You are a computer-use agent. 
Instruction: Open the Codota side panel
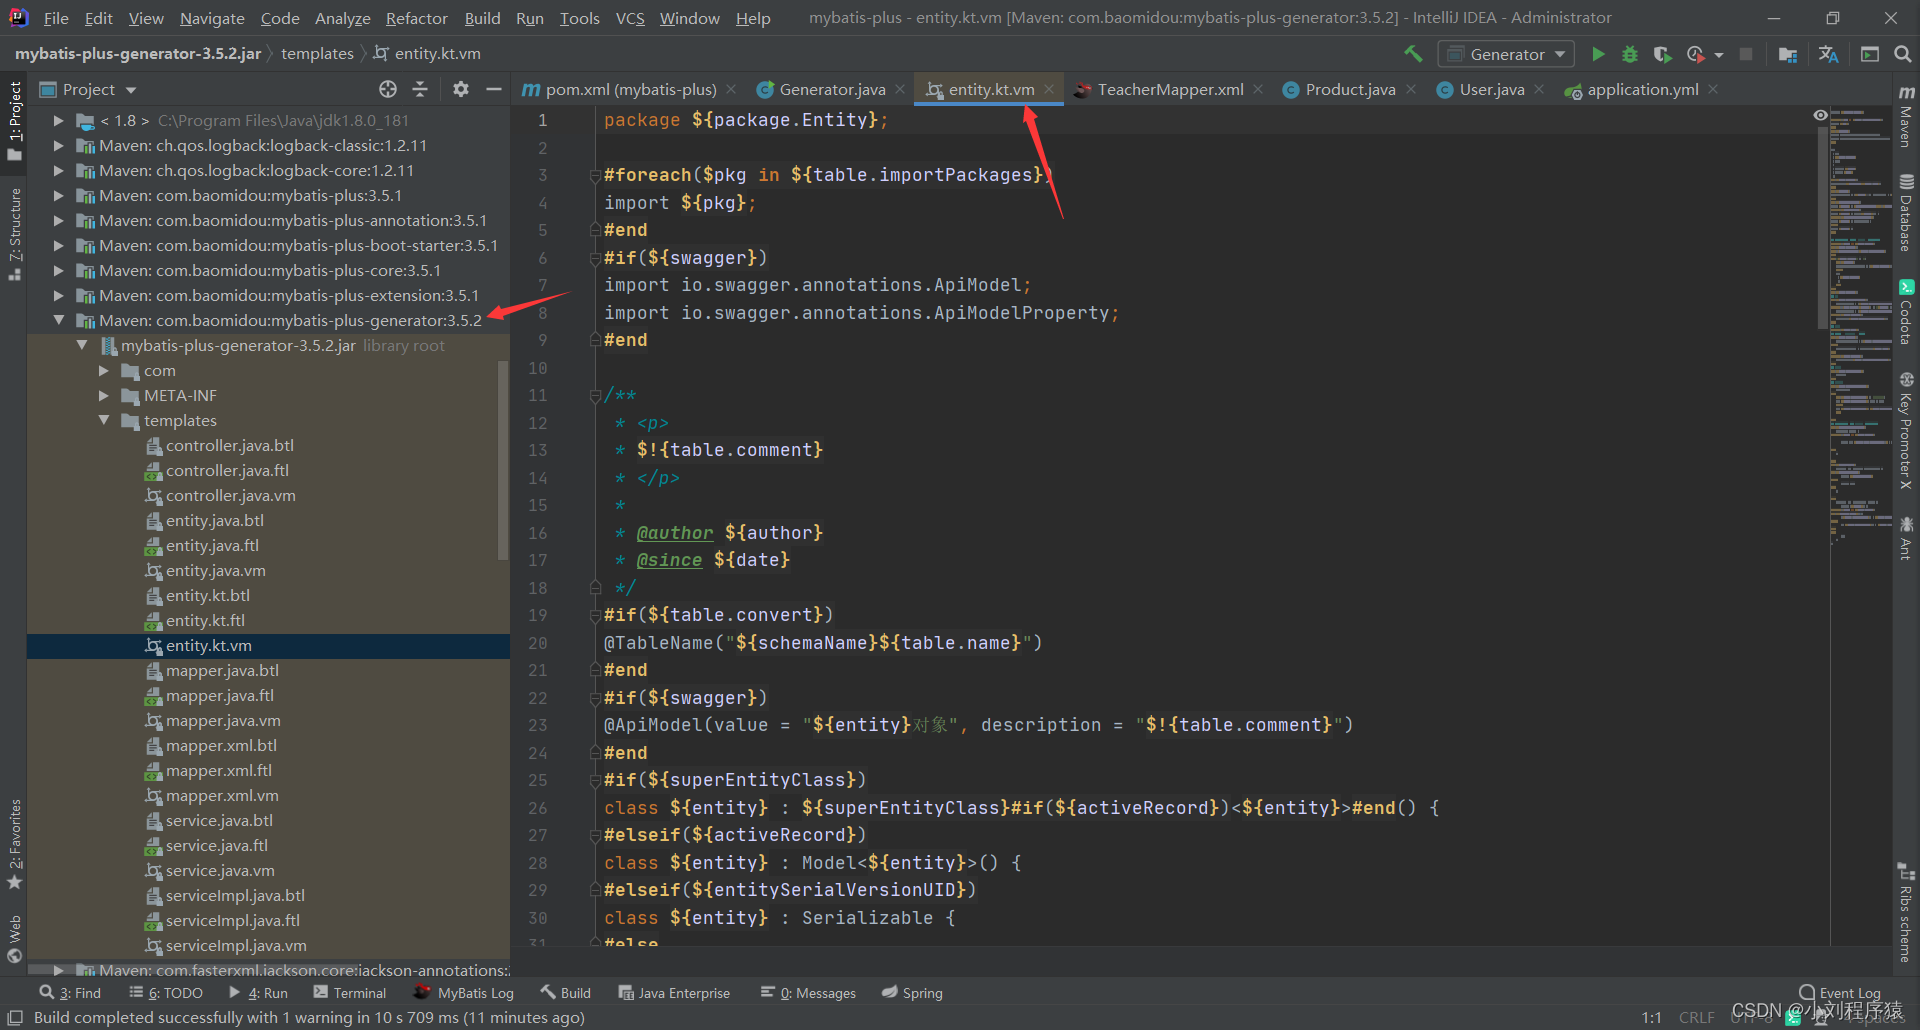(1906, 312)
